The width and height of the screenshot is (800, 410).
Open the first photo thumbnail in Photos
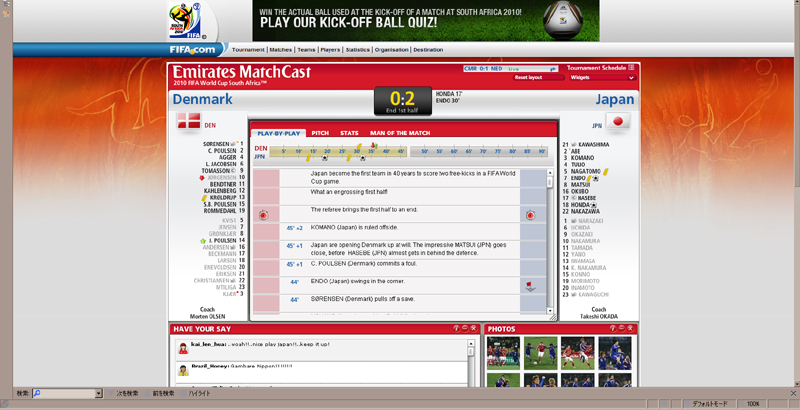[x=503, y=353]
